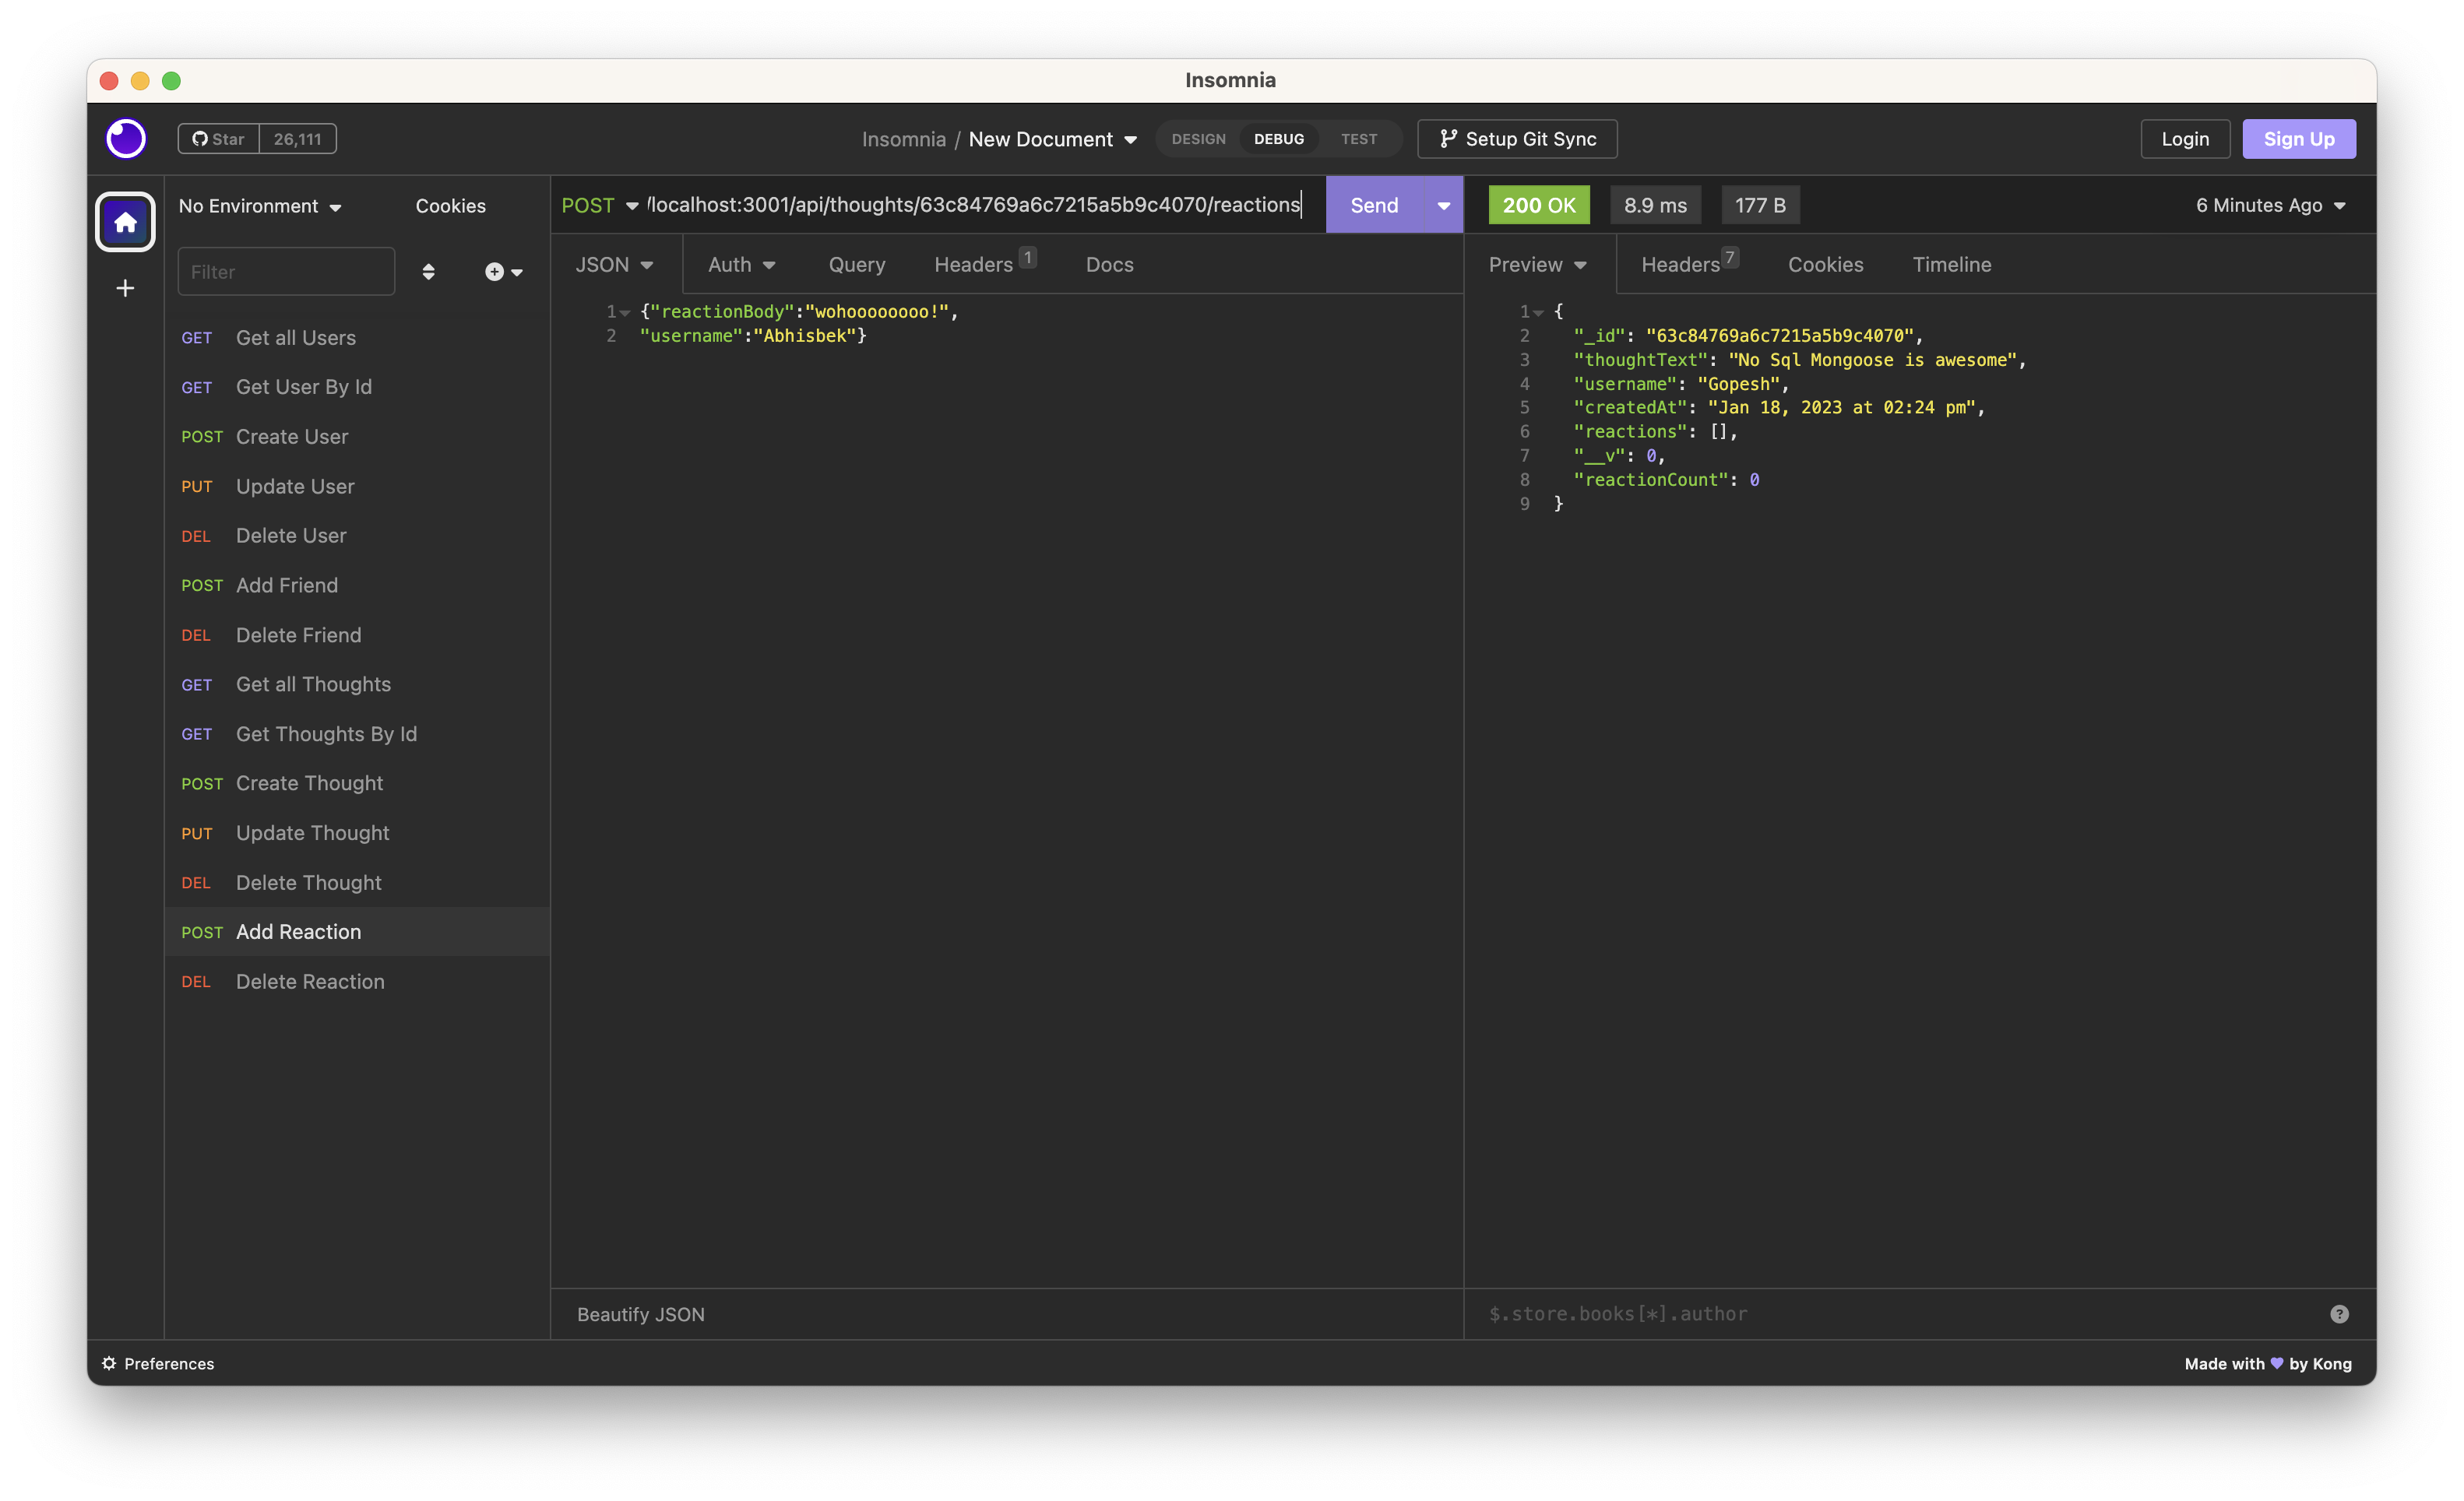Image resolution: width=2464 pixels, height=1501 pixels.
Task: Switch to DESIGN mode
Action: pyautogui.click(x=1198, y=139)
